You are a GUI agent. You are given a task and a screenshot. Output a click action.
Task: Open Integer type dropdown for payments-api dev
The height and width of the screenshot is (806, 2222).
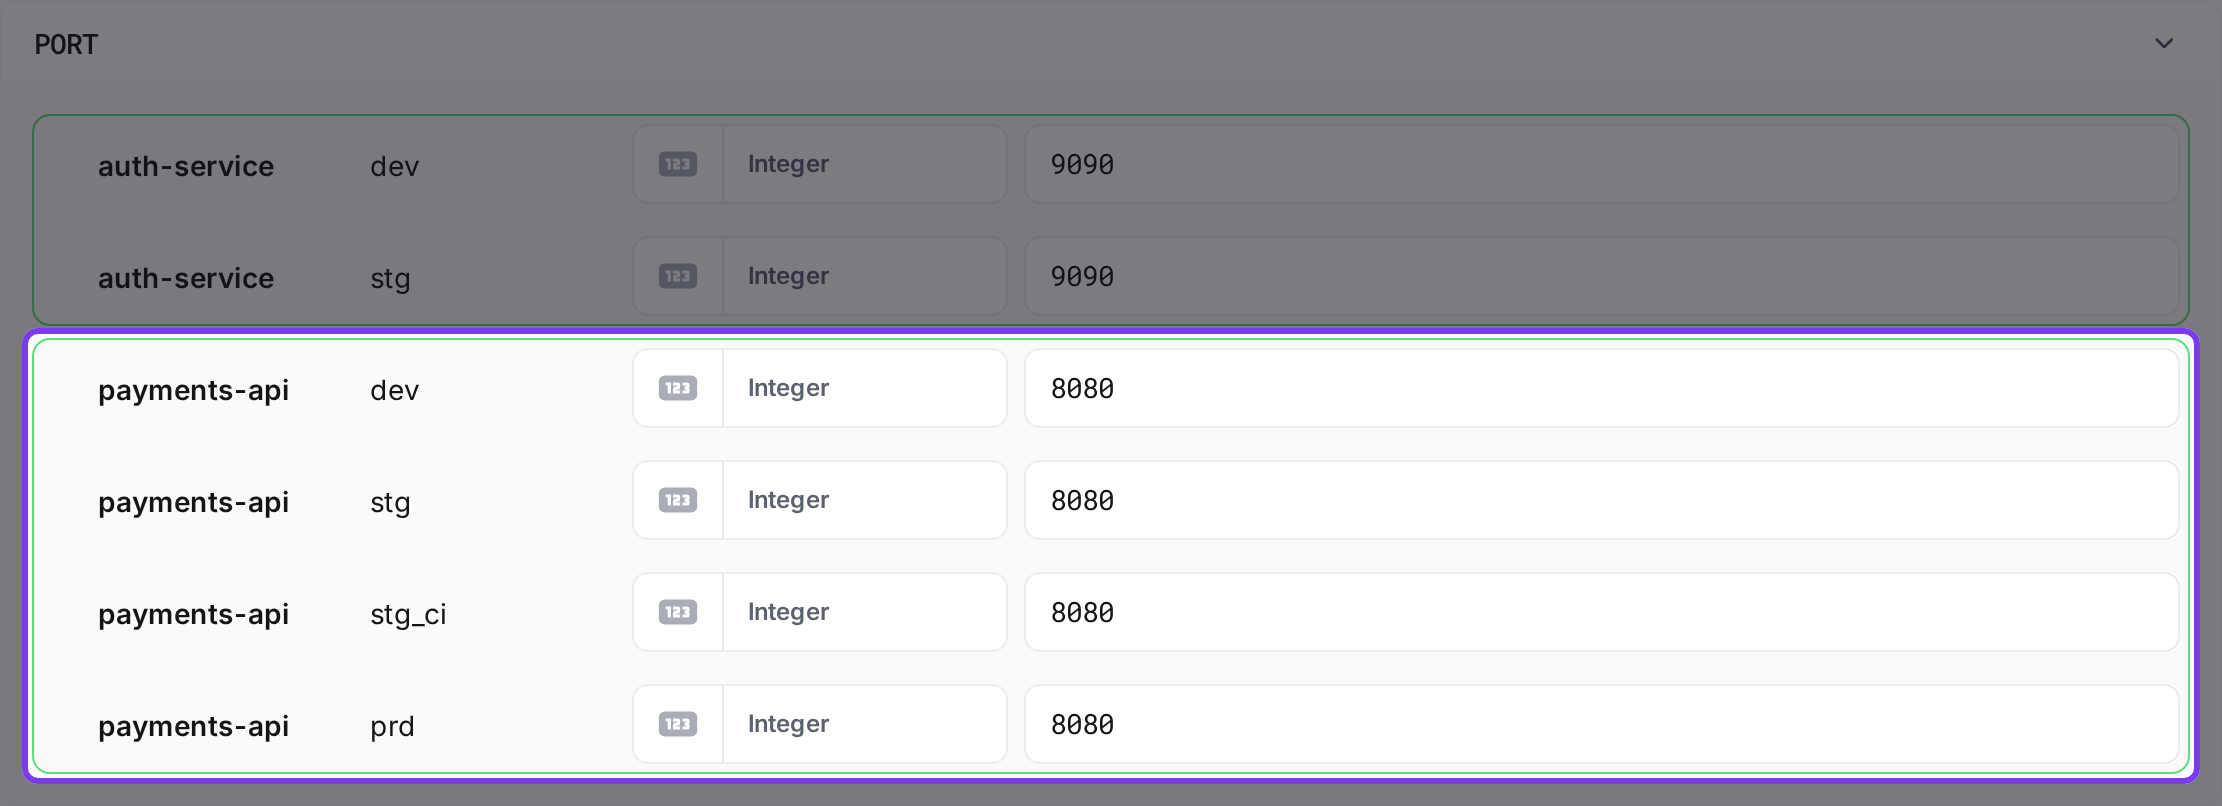click(x=864, y=388)
